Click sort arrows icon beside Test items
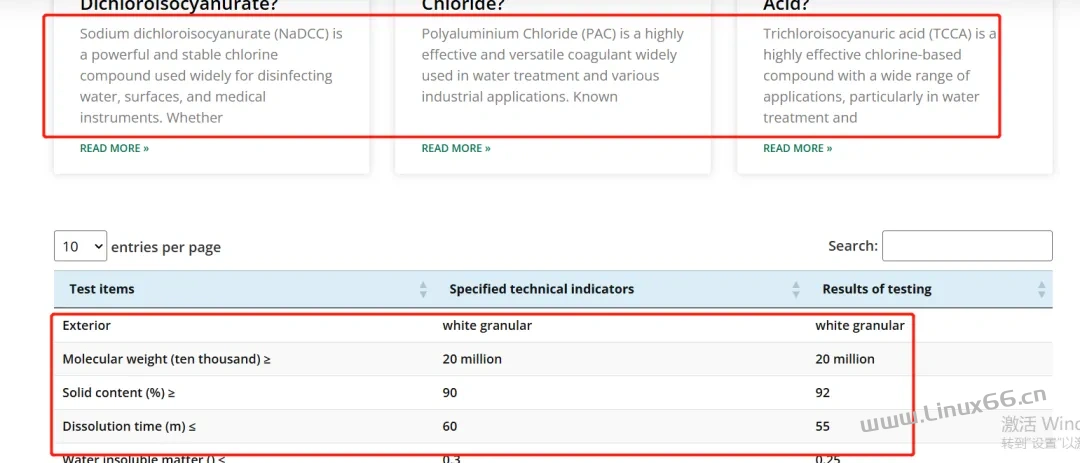This screenshot has width=1080, height=463. [x=423, y=289]
